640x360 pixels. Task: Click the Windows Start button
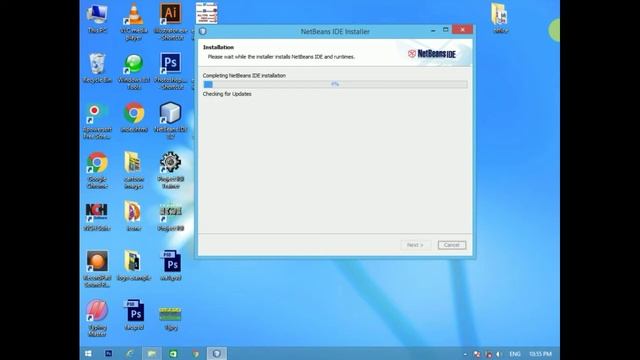click(x=88, y=353)
